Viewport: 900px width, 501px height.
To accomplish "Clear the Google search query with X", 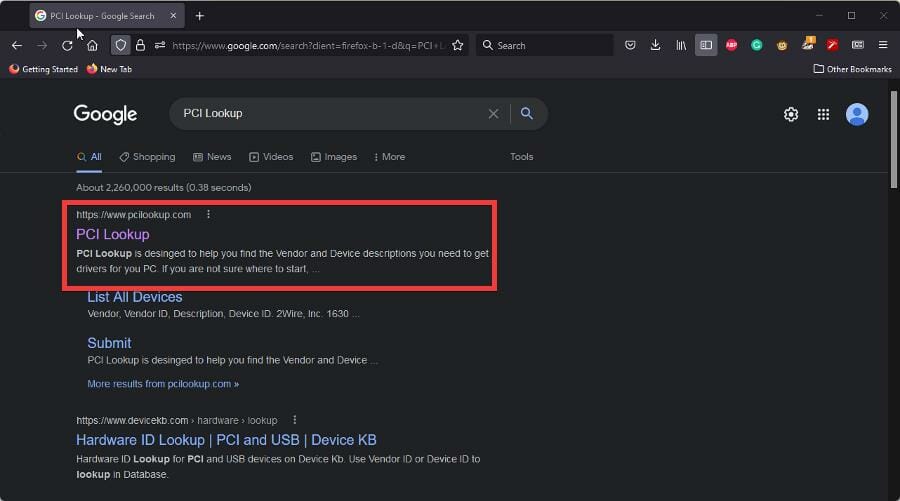I will pyautogui.click(x=493, y=114).
